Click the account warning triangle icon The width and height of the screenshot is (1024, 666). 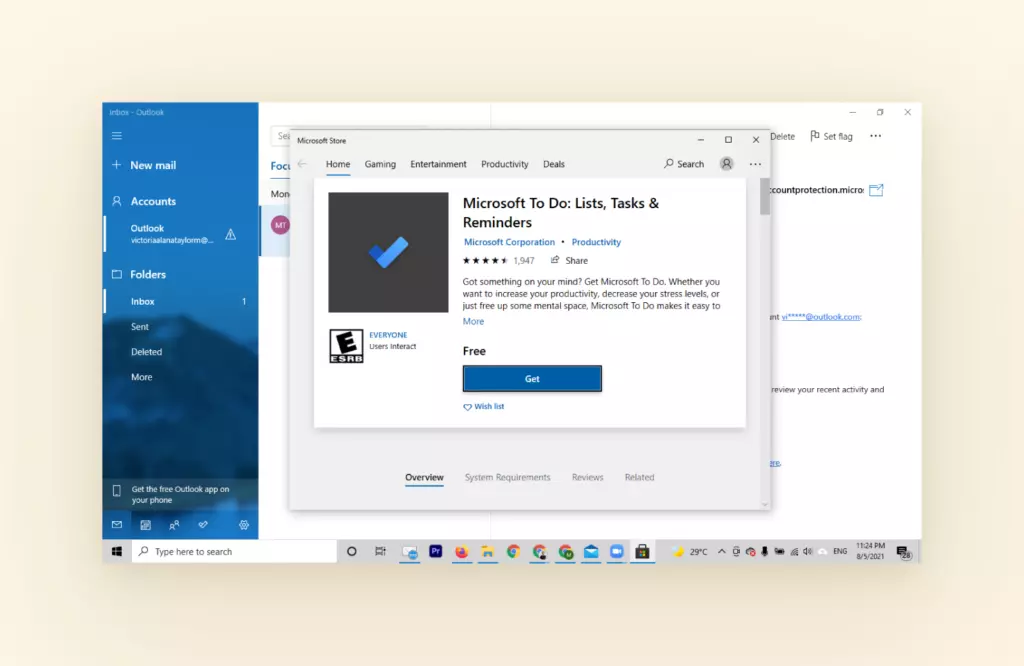[x=231, y=234]
